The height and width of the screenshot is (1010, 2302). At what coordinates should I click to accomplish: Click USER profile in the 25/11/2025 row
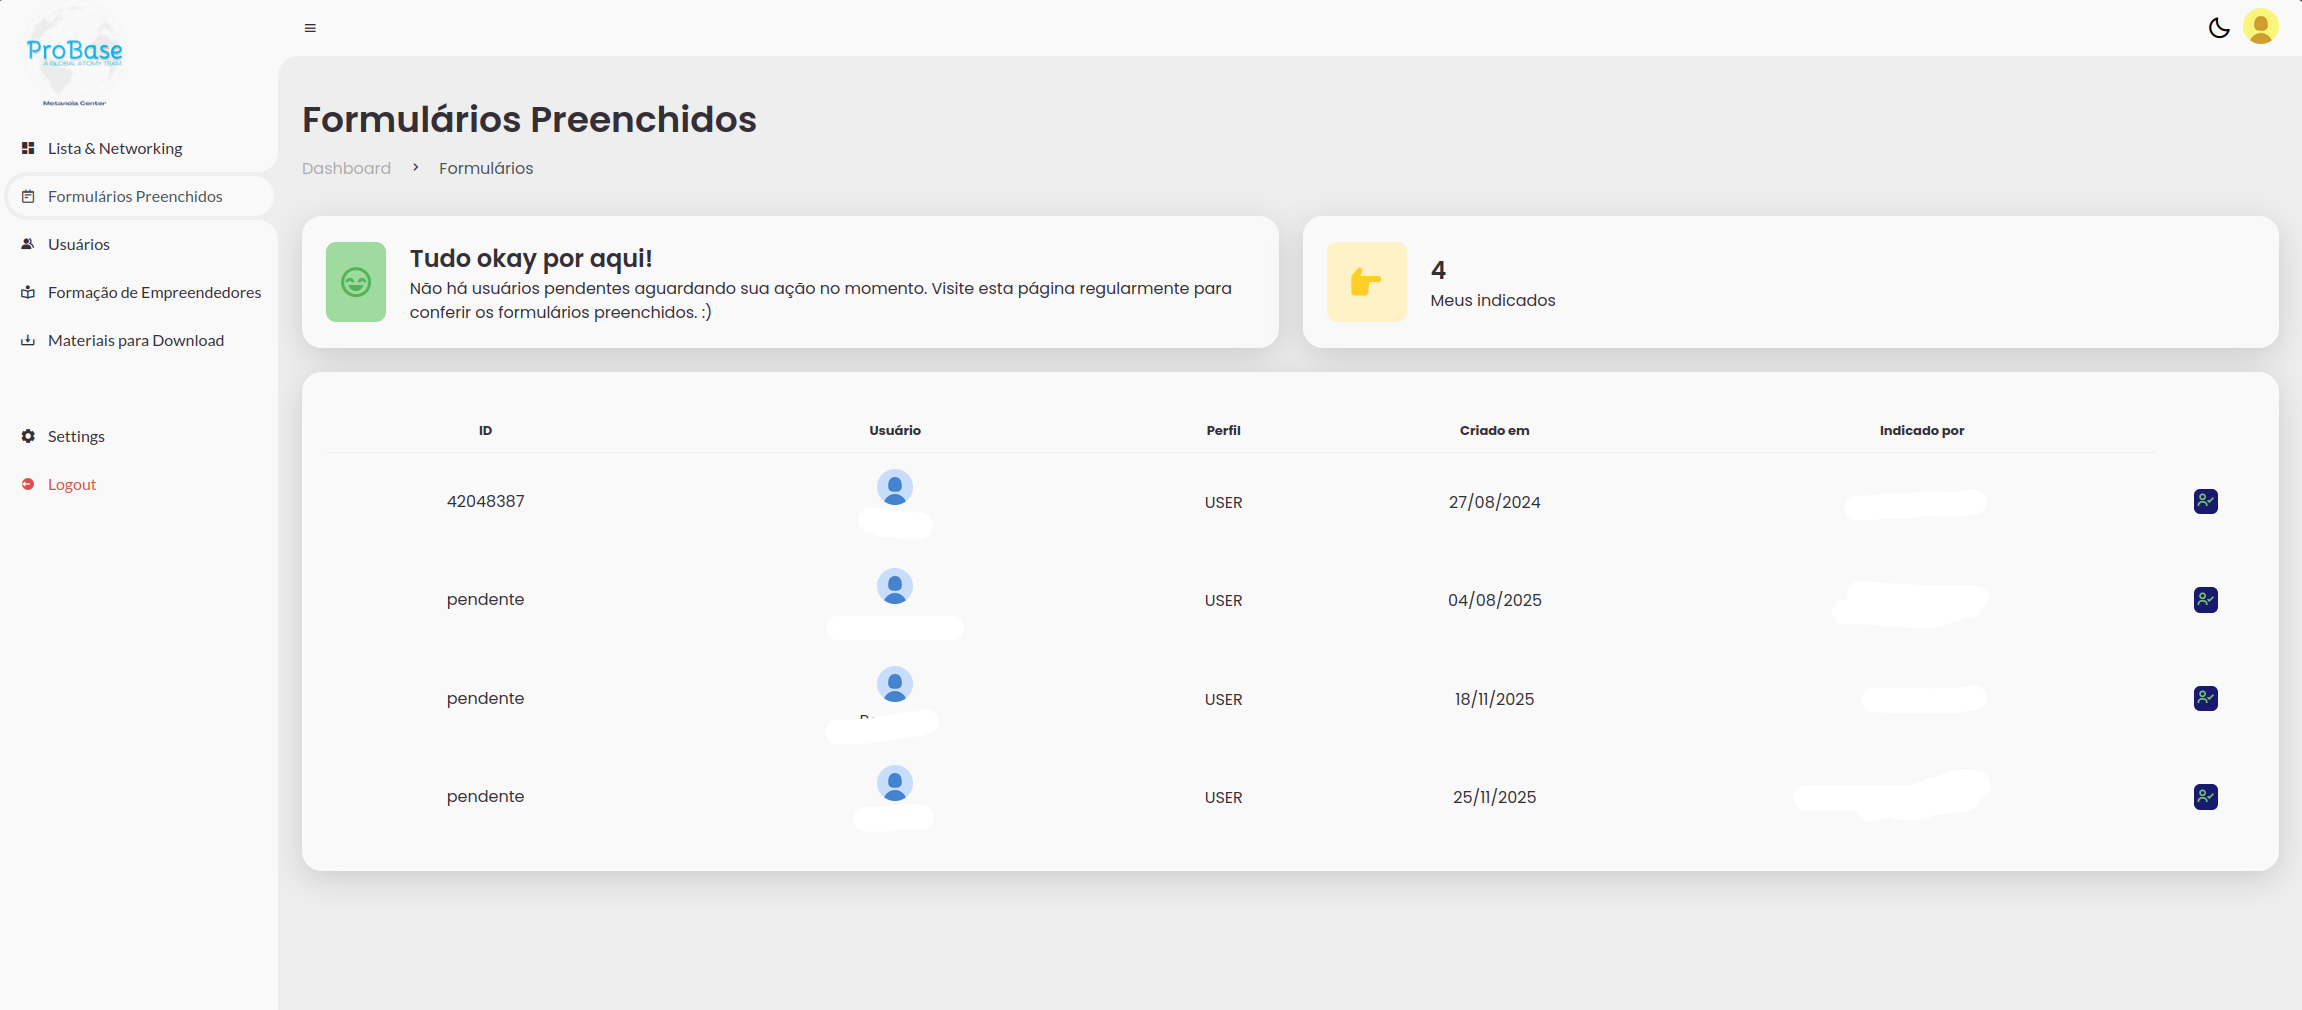tap(1223, 797)
